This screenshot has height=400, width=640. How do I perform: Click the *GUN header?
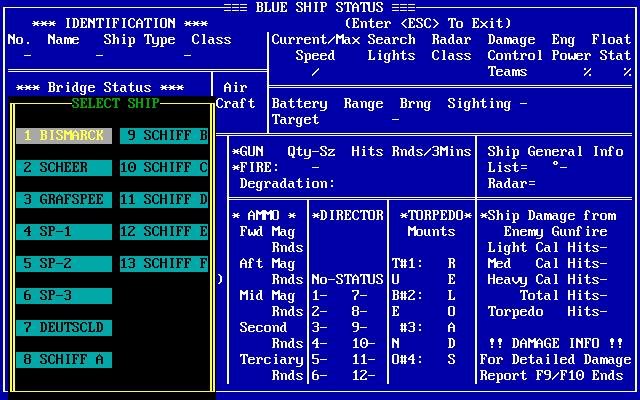pos(248,151)
